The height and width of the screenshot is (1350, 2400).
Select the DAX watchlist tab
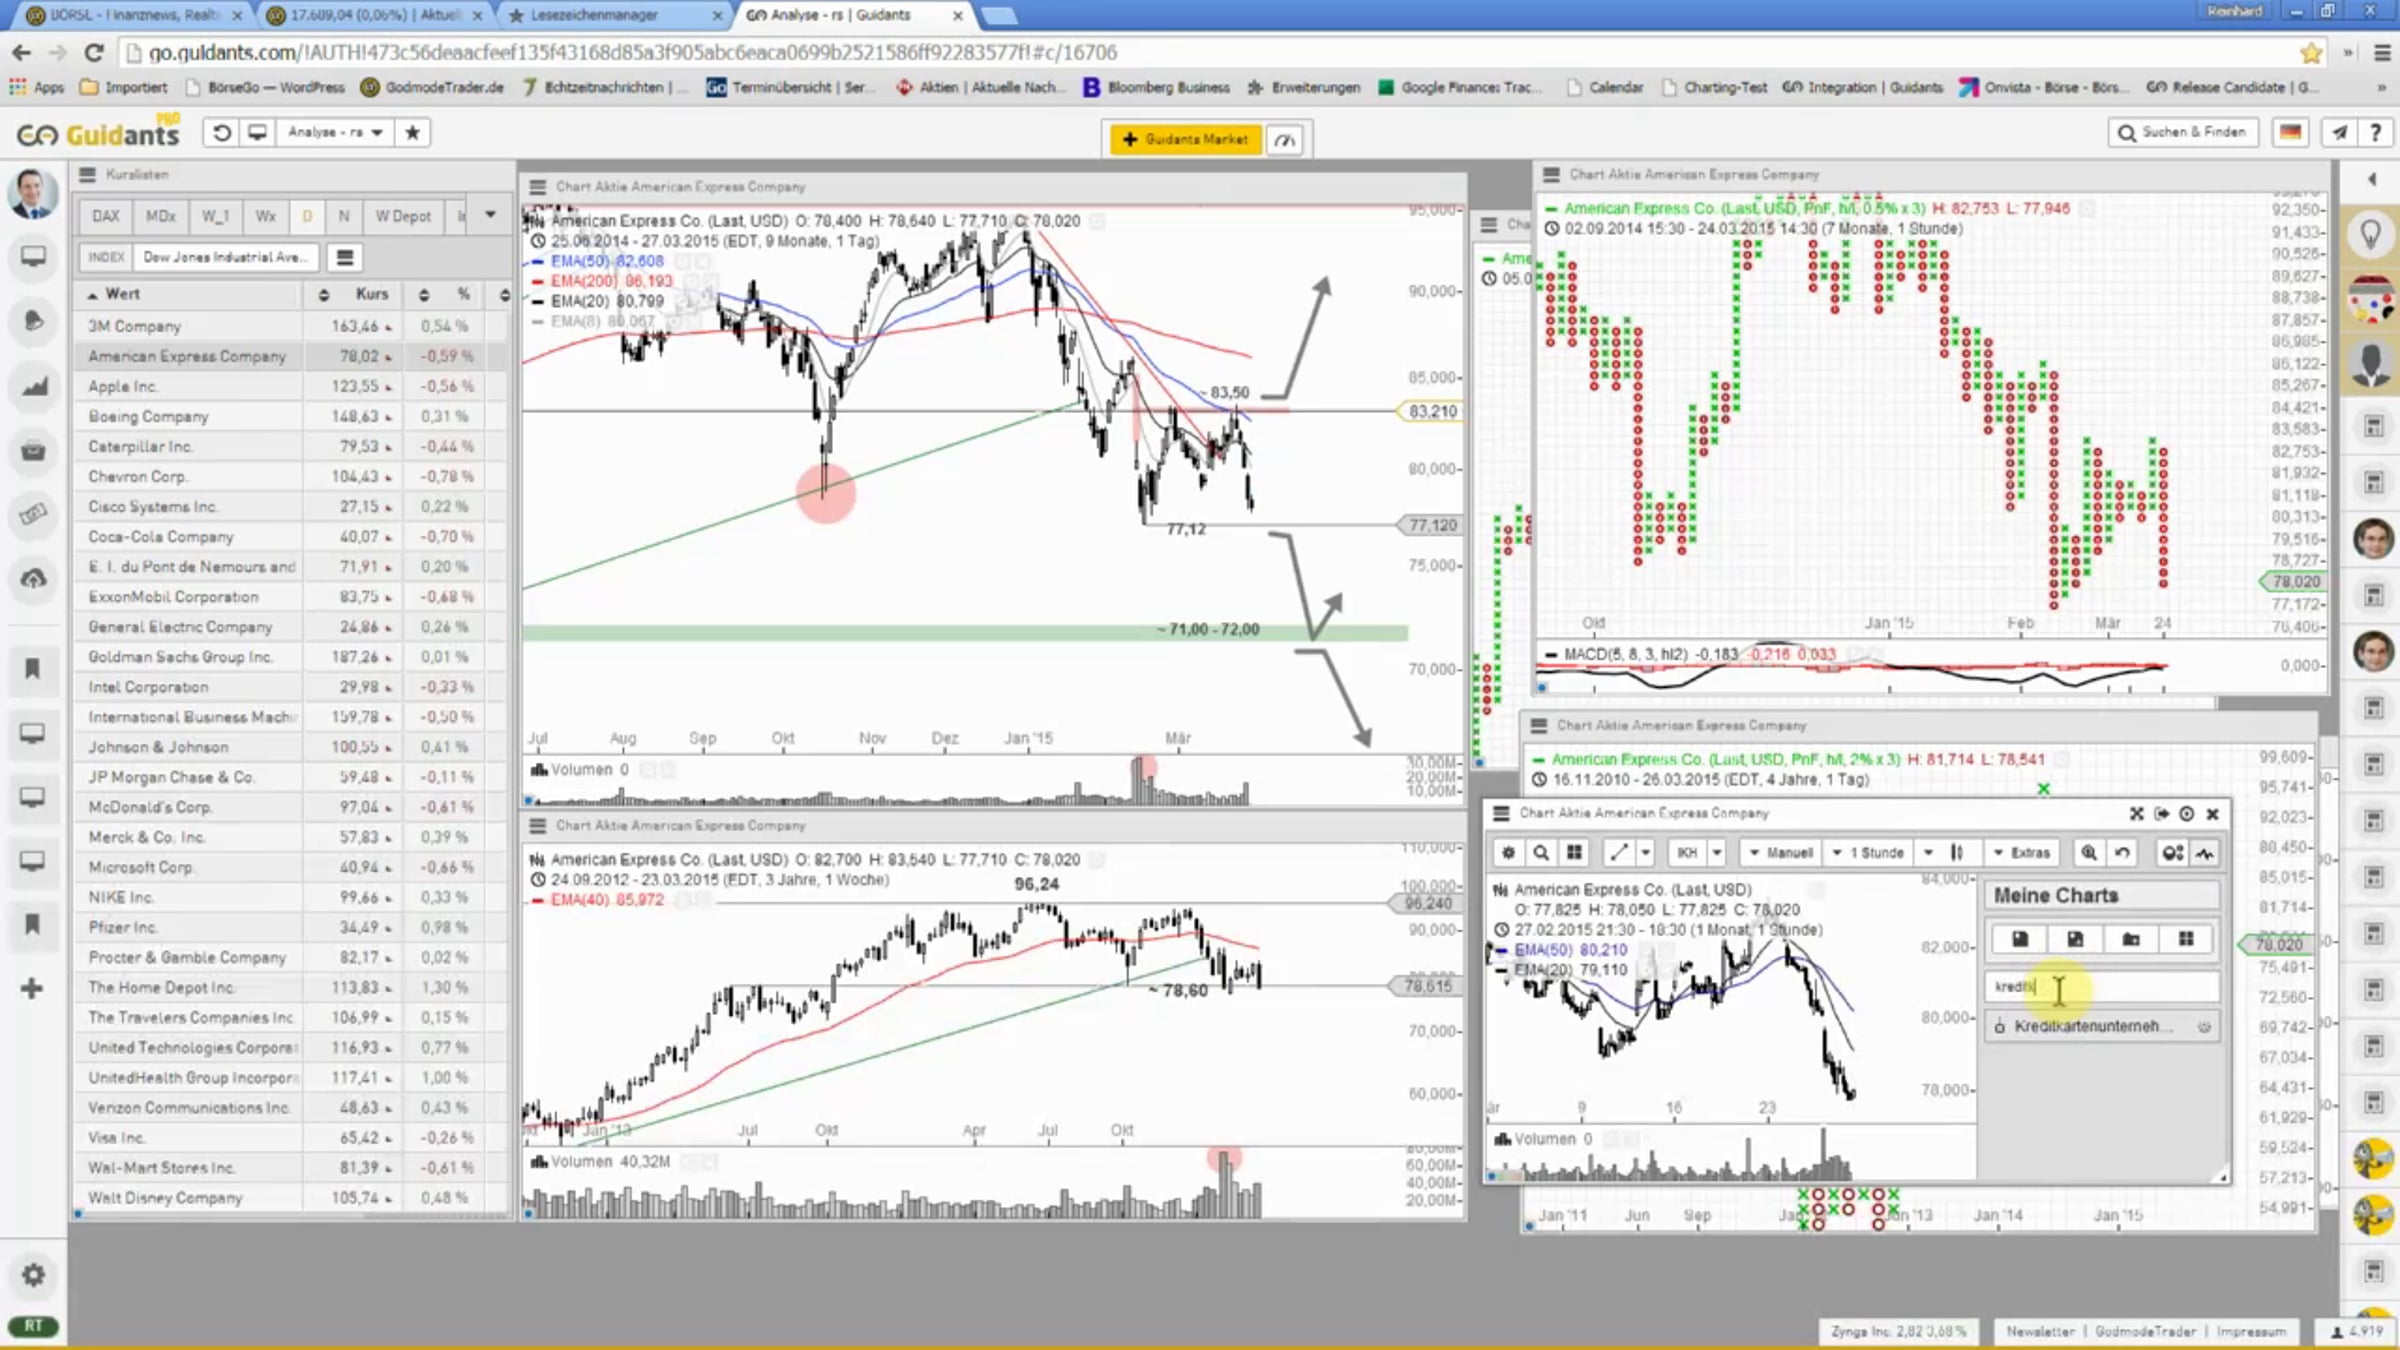pos(105,216)
